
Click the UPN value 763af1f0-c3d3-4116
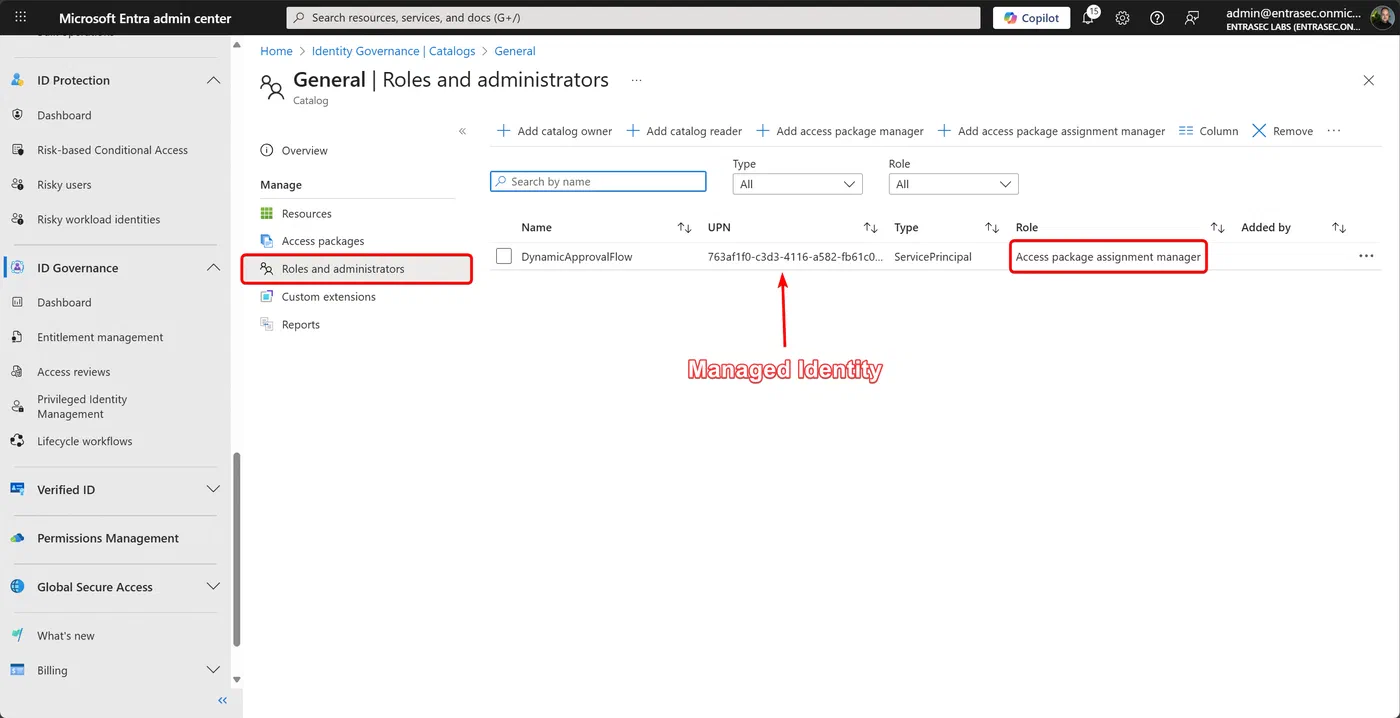point(795,257)
